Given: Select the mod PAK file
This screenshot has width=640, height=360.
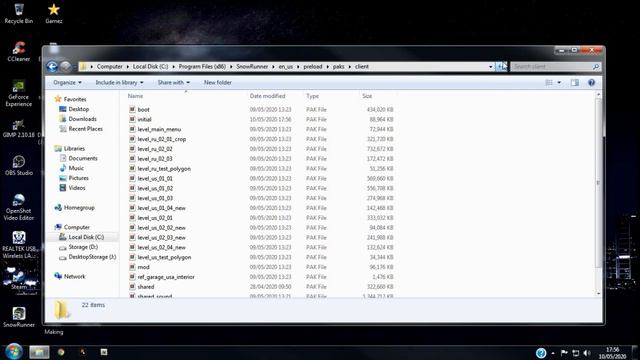Looking at the screenshot, I should pyautogui.click(x=140, y=267).
